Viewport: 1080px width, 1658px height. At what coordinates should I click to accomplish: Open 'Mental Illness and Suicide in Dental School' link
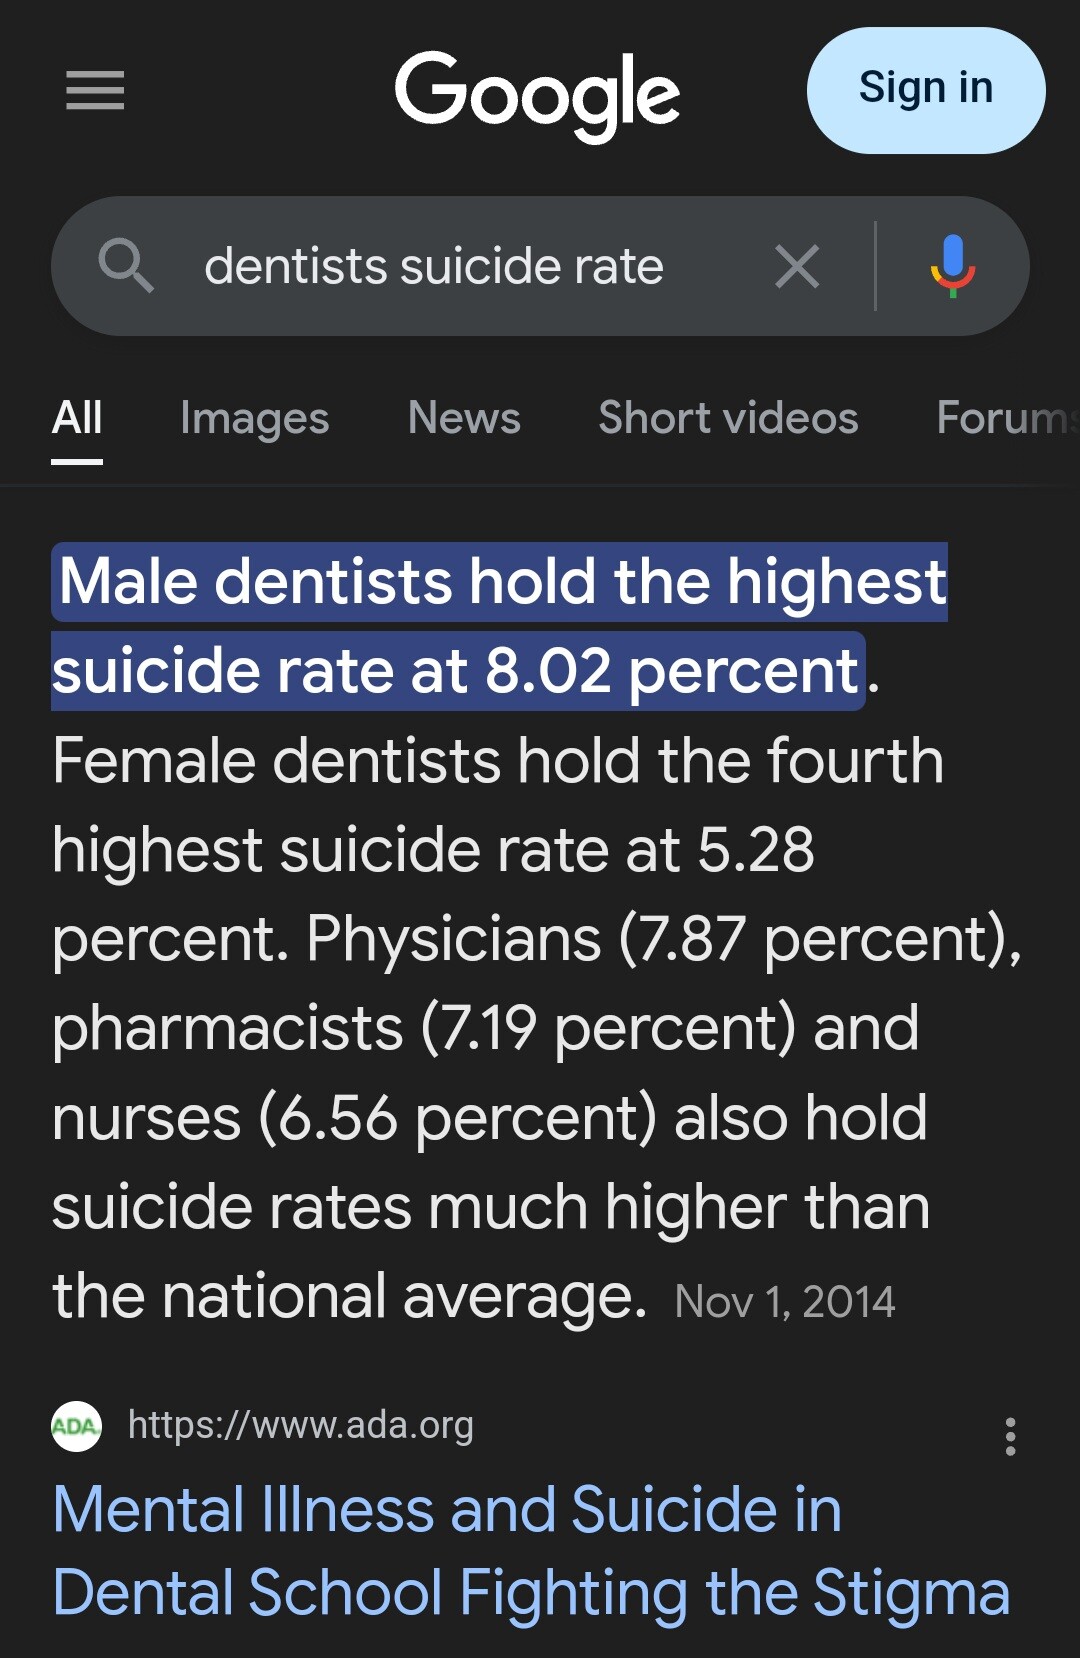531,1550
